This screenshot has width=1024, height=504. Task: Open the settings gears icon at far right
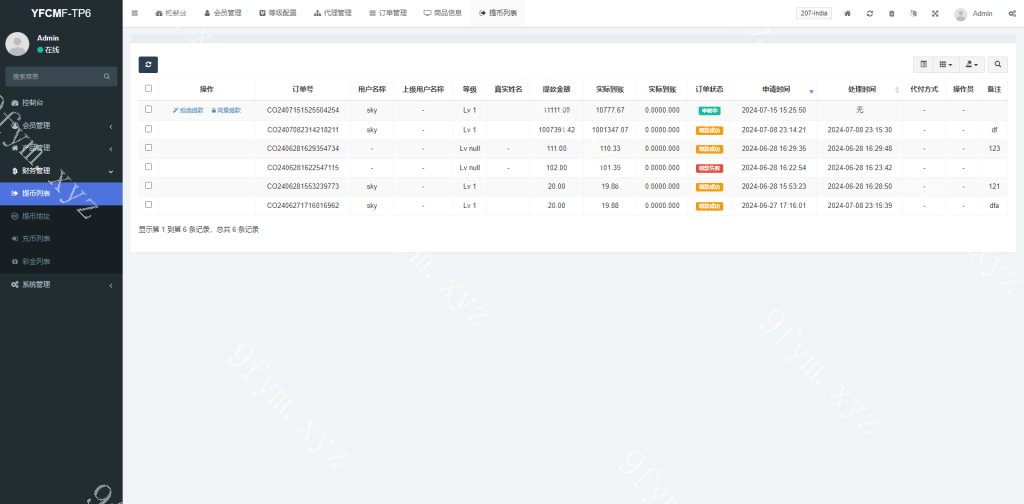(x=1012, y=13)
